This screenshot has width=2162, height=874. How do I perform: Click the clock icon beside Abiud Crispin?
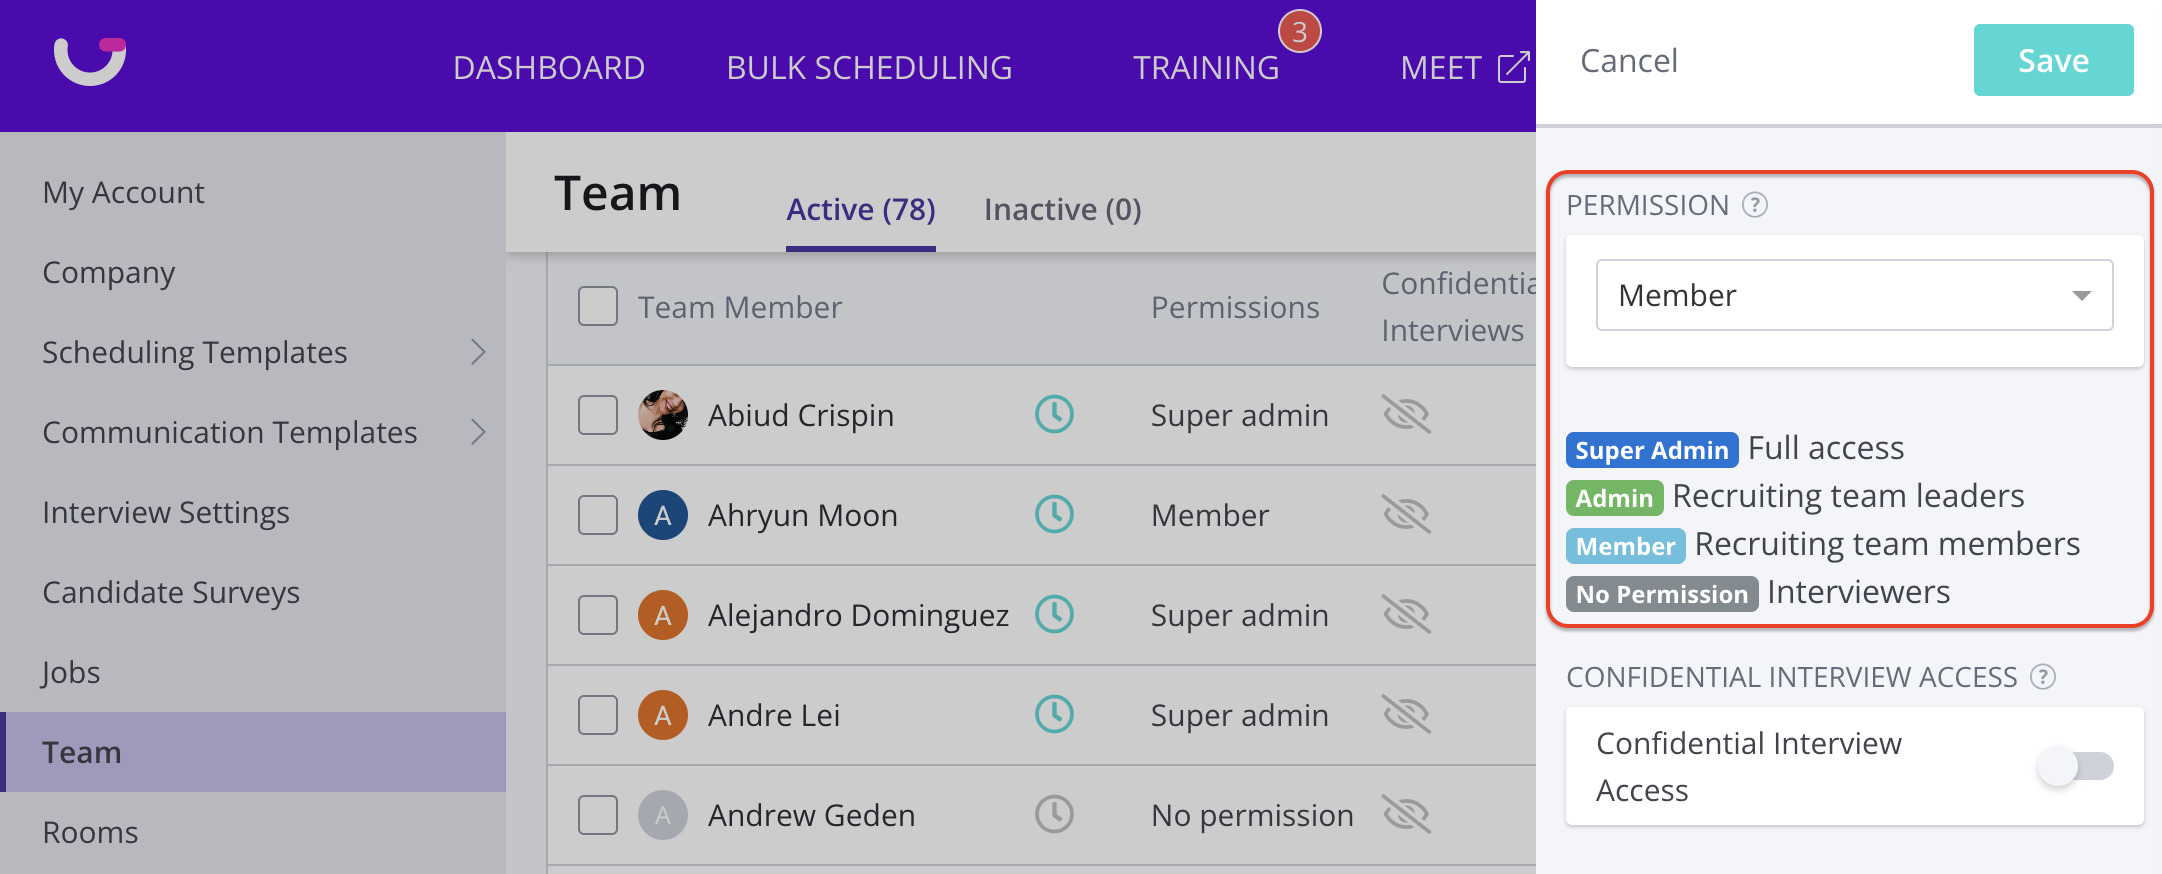pos(1054,414)
